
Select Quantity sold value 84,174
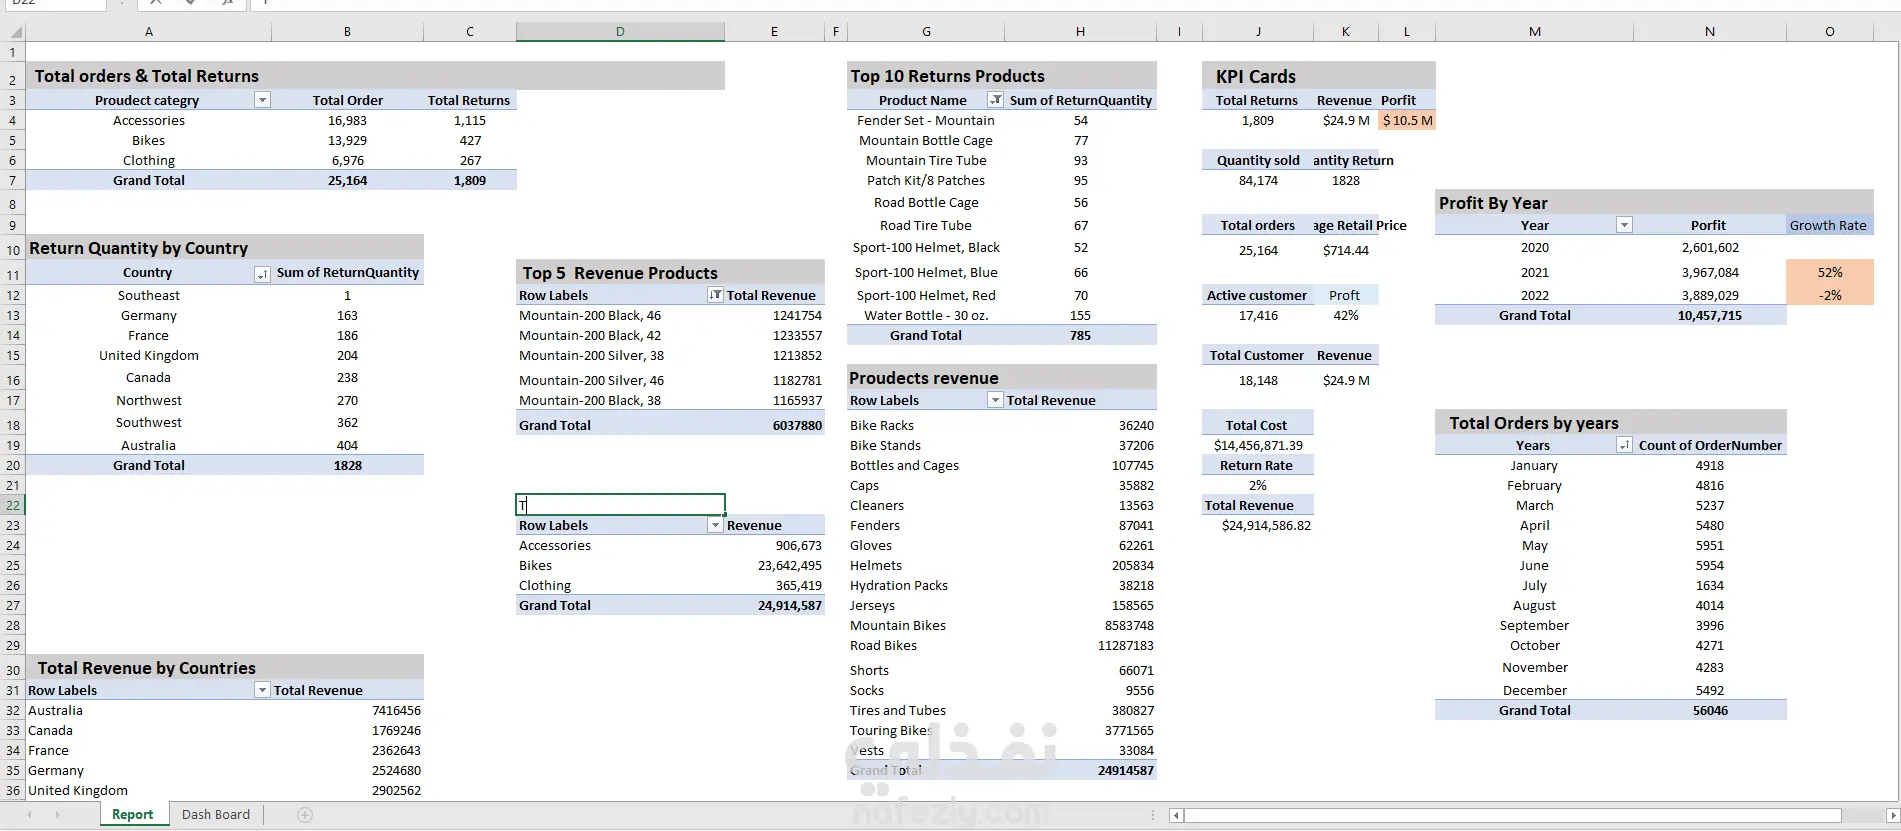click(x=1258, y=180)
